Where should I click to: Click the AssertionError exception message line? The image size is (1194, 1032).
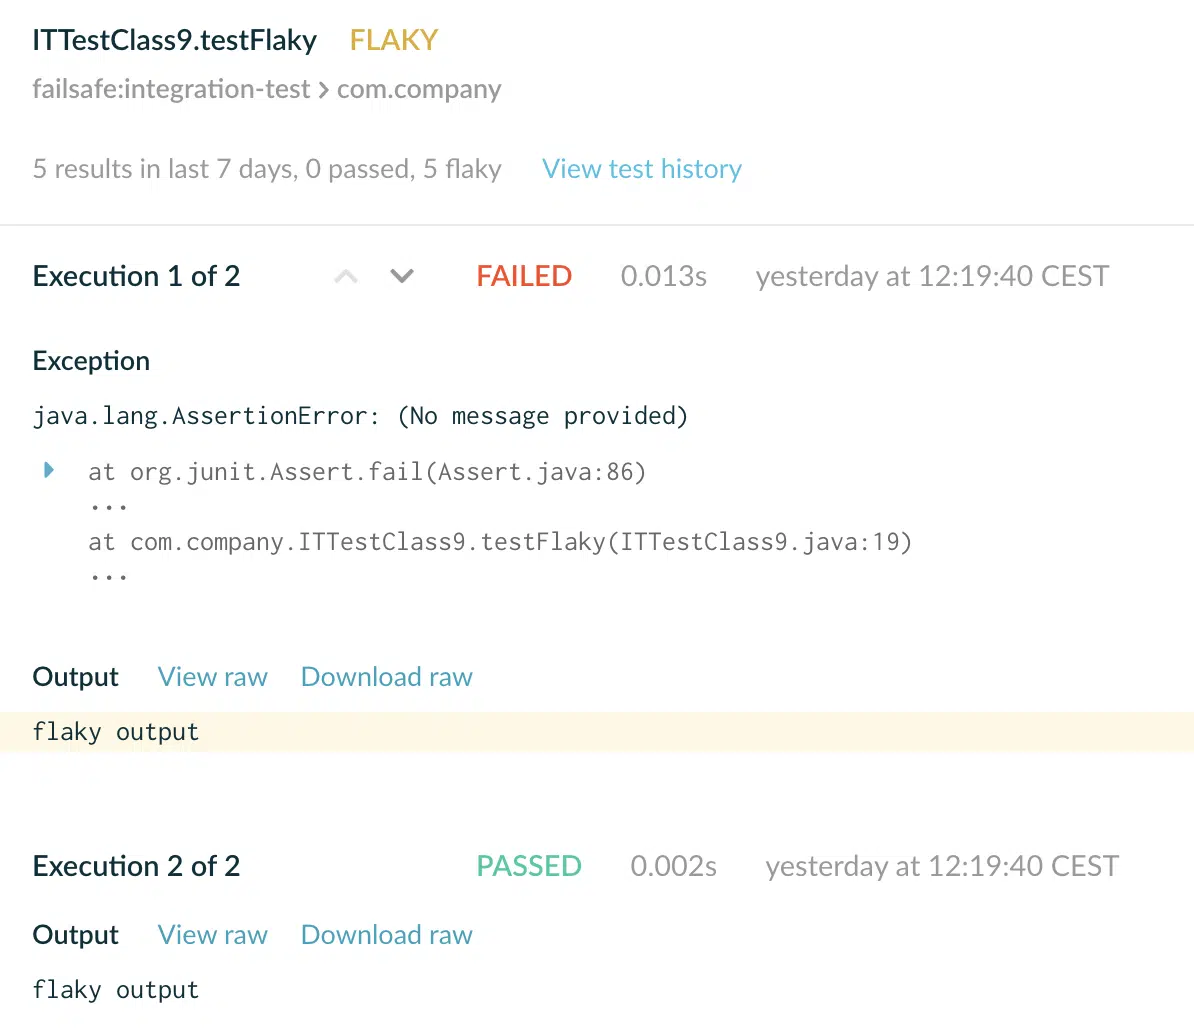tap(360, 416)
